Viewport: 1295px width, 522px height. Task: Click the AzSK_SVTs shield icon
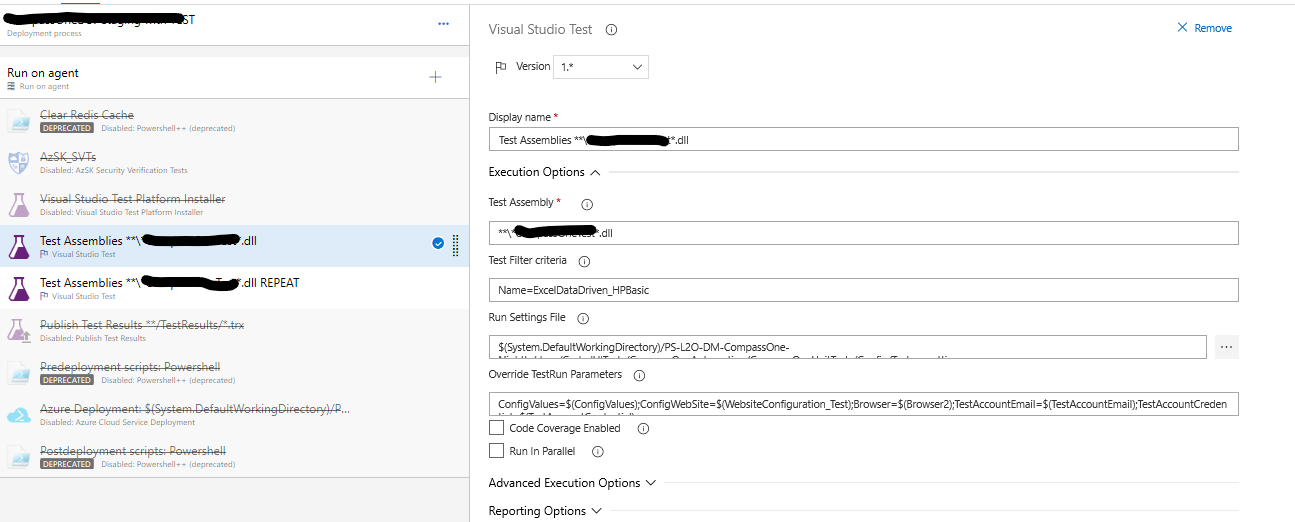tap(20, 163)
